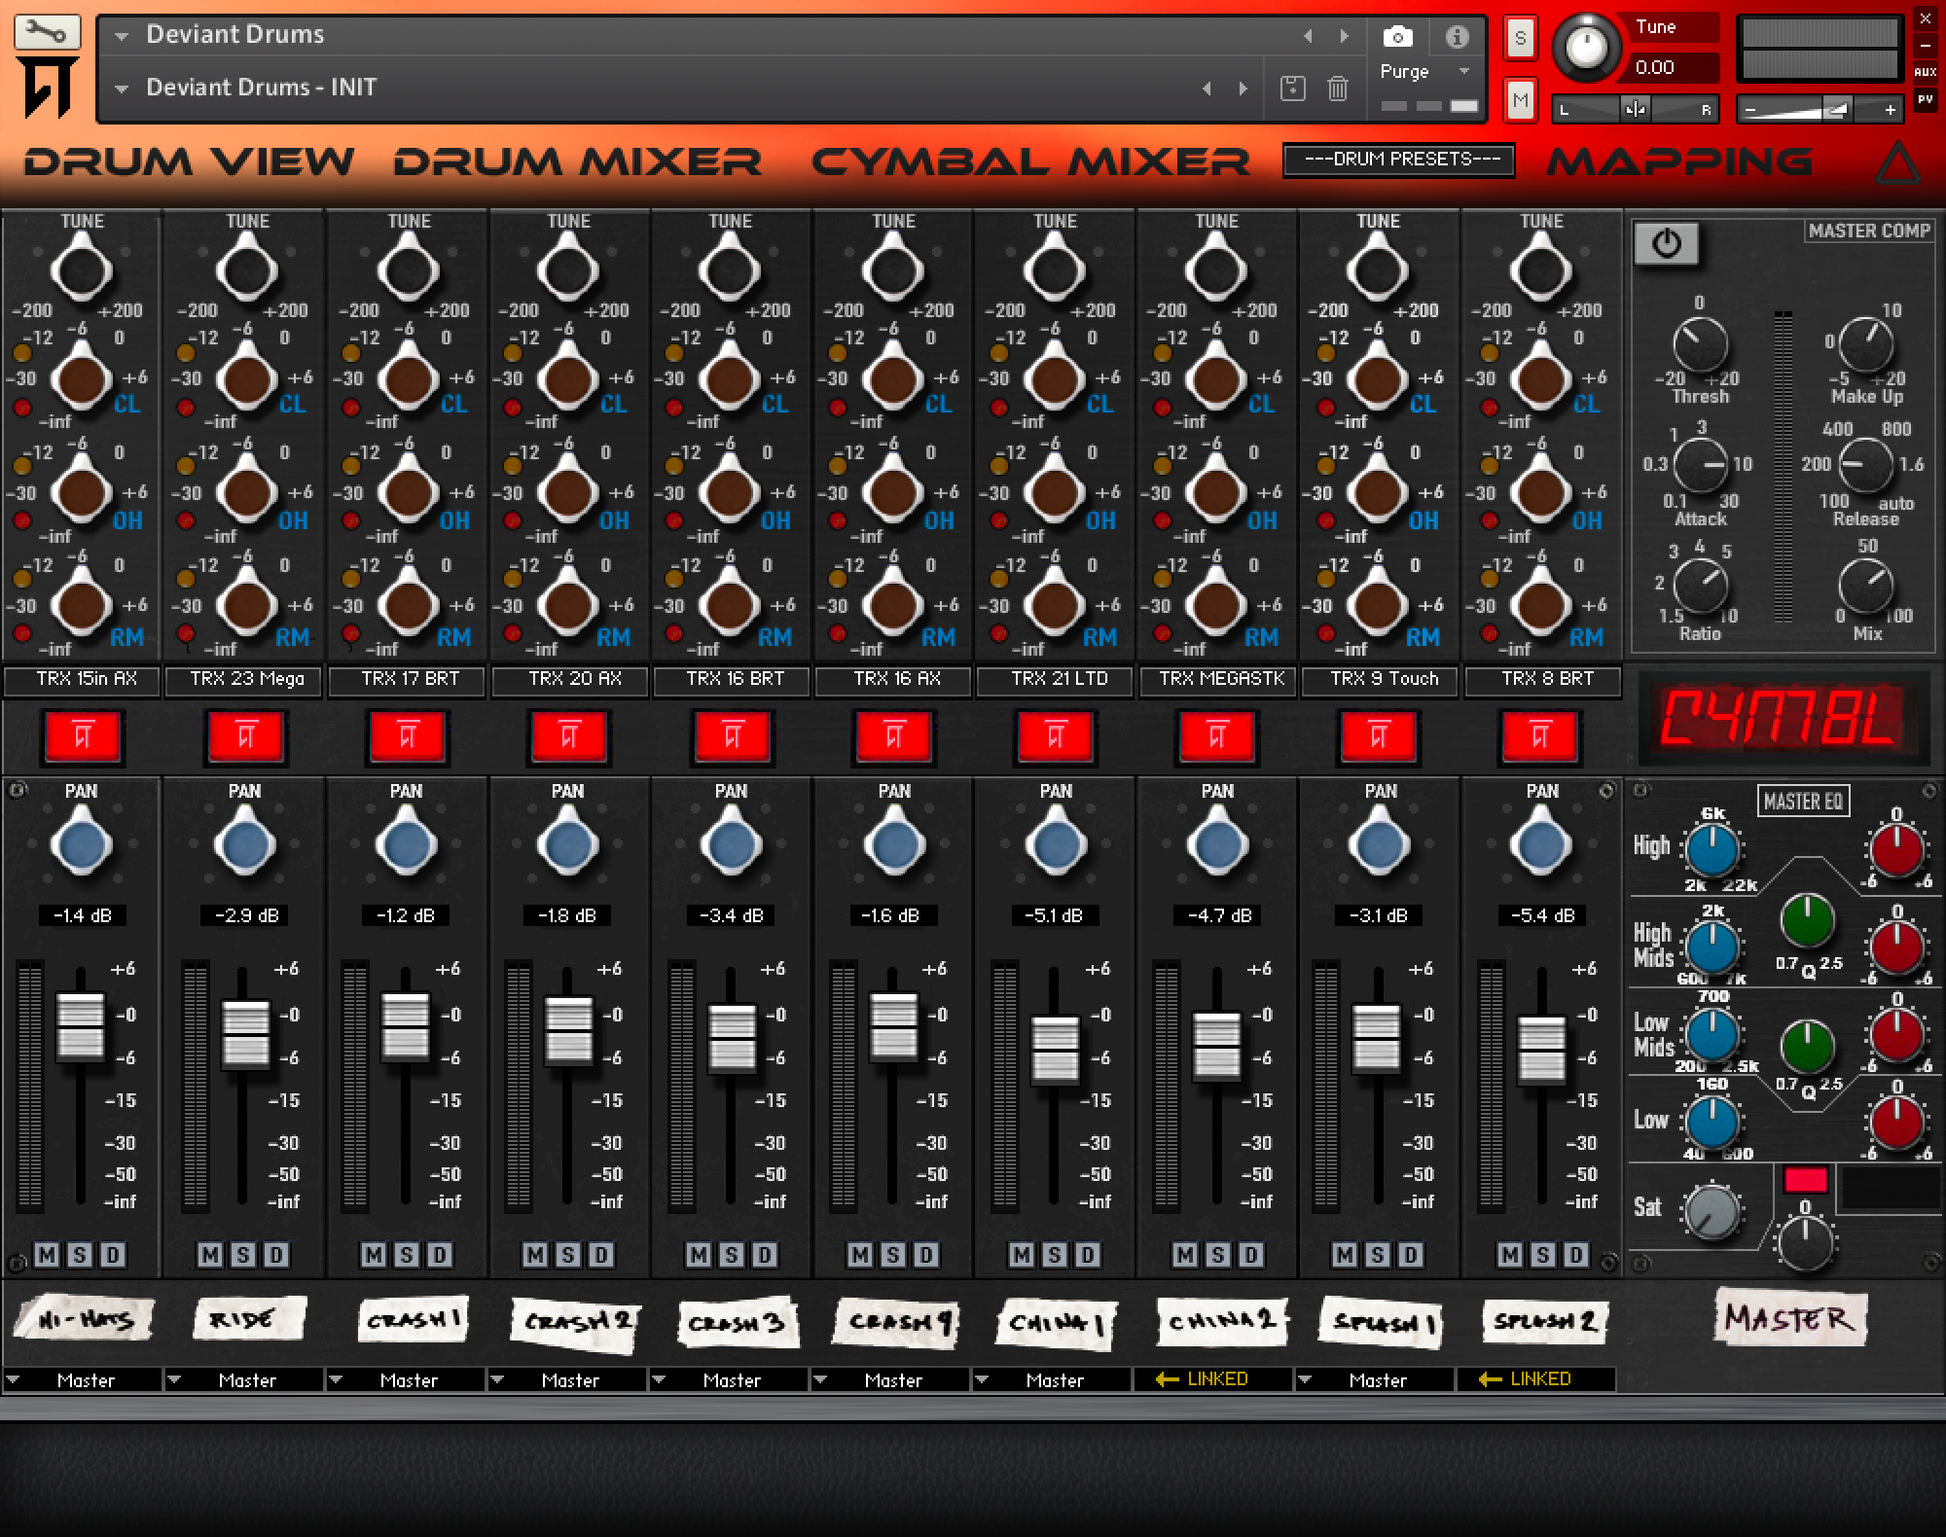
Task: Click the Master Comp Thresh knob
Action: point(1699,345)
